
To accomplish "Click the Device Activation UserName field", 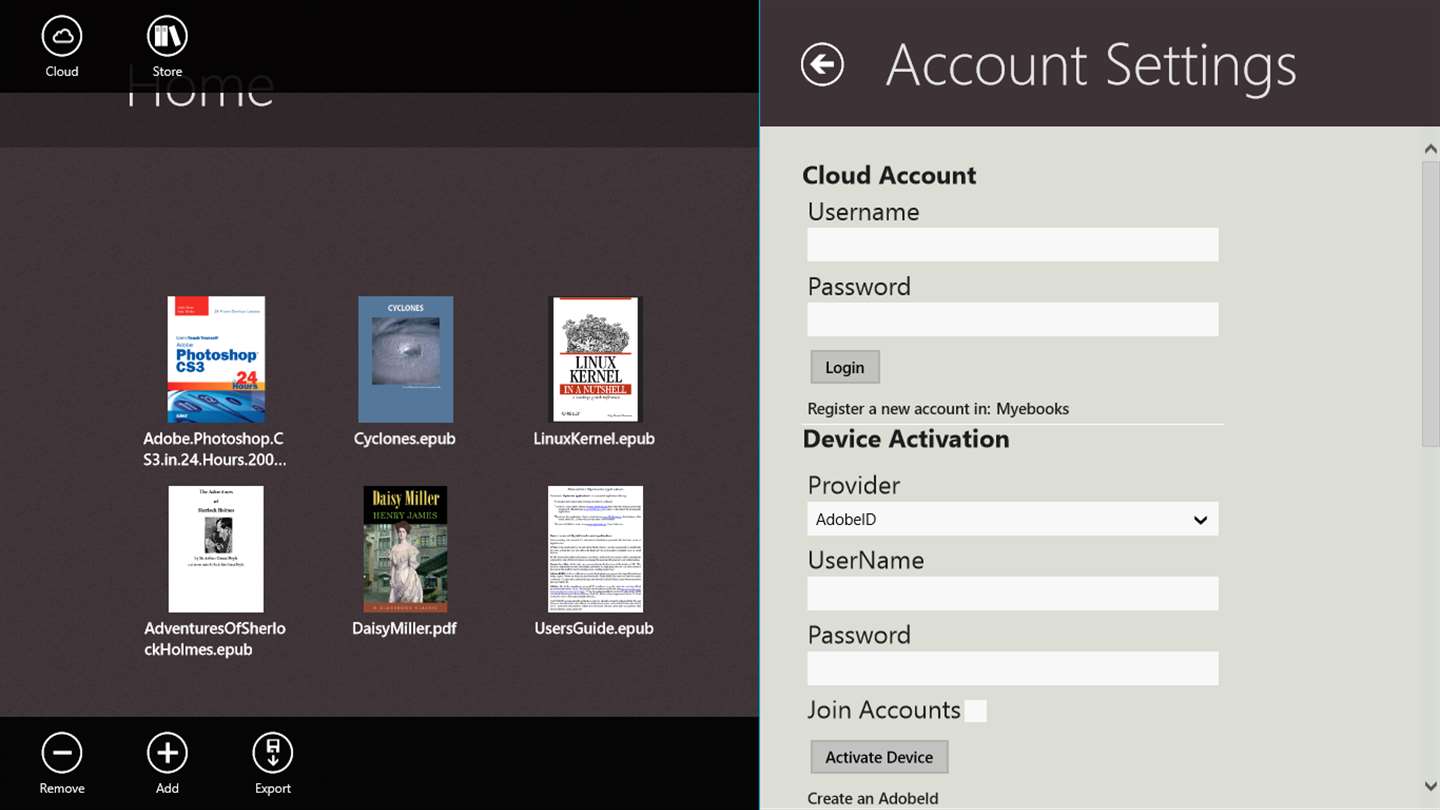I will tap(1013, 594).
